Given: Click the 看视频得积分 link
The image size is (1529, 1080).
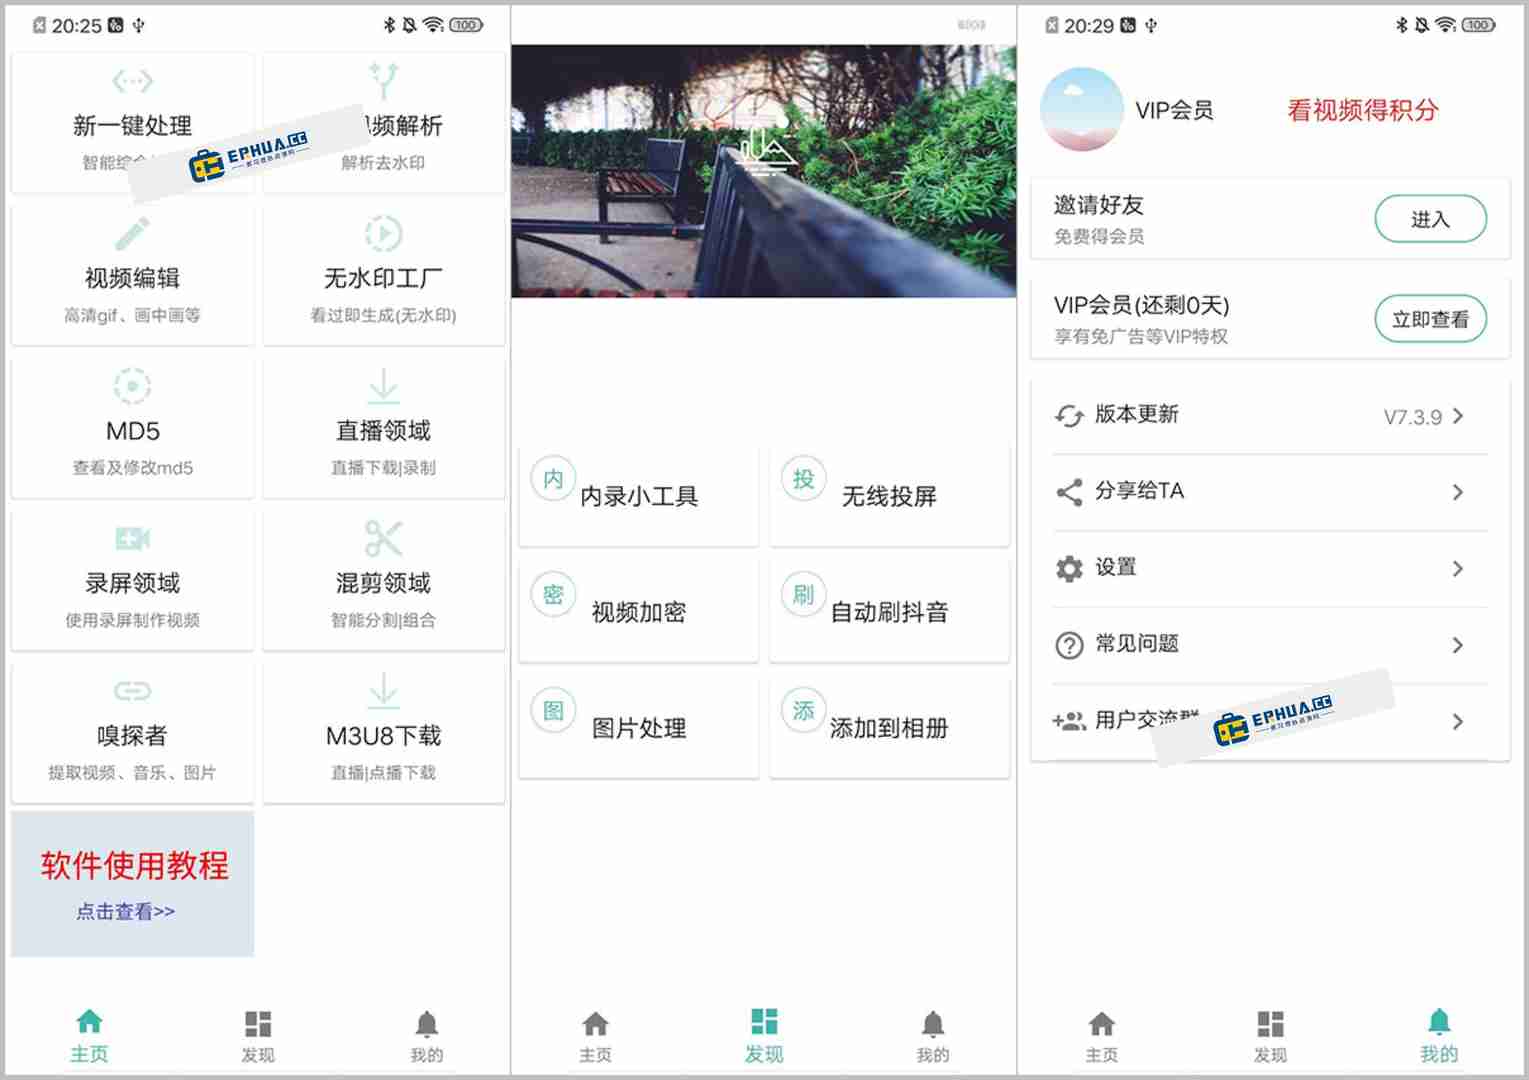Looking at the screenshot, I should click(1361, 112).
